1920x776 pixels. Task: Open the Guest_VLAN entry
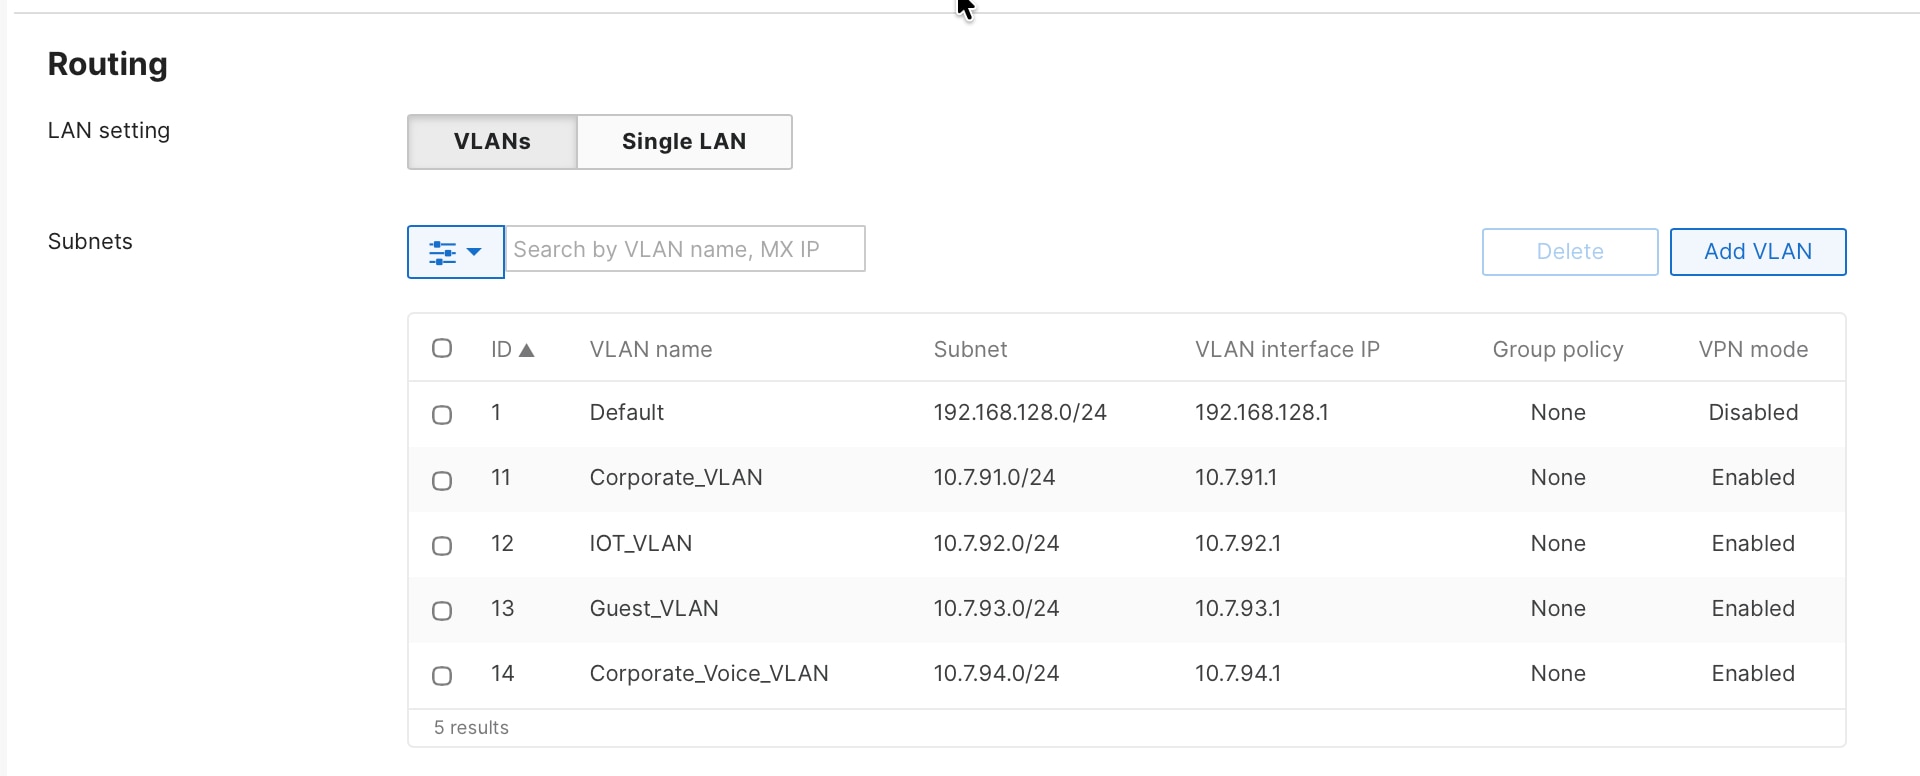653,608
